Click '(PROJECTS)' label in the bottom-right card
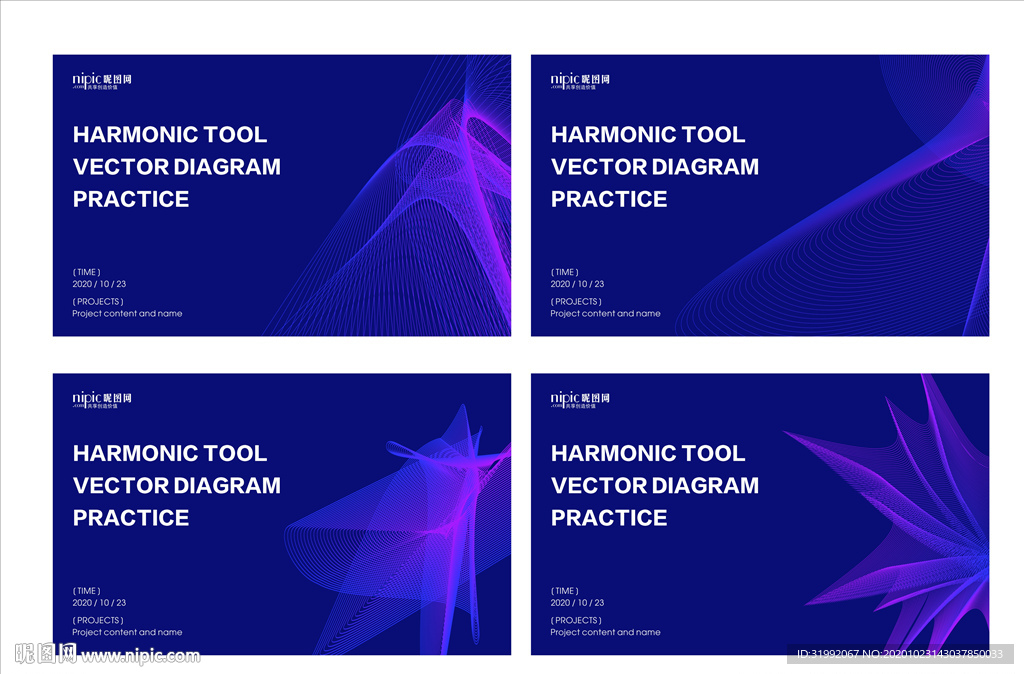 click(576, 620)
